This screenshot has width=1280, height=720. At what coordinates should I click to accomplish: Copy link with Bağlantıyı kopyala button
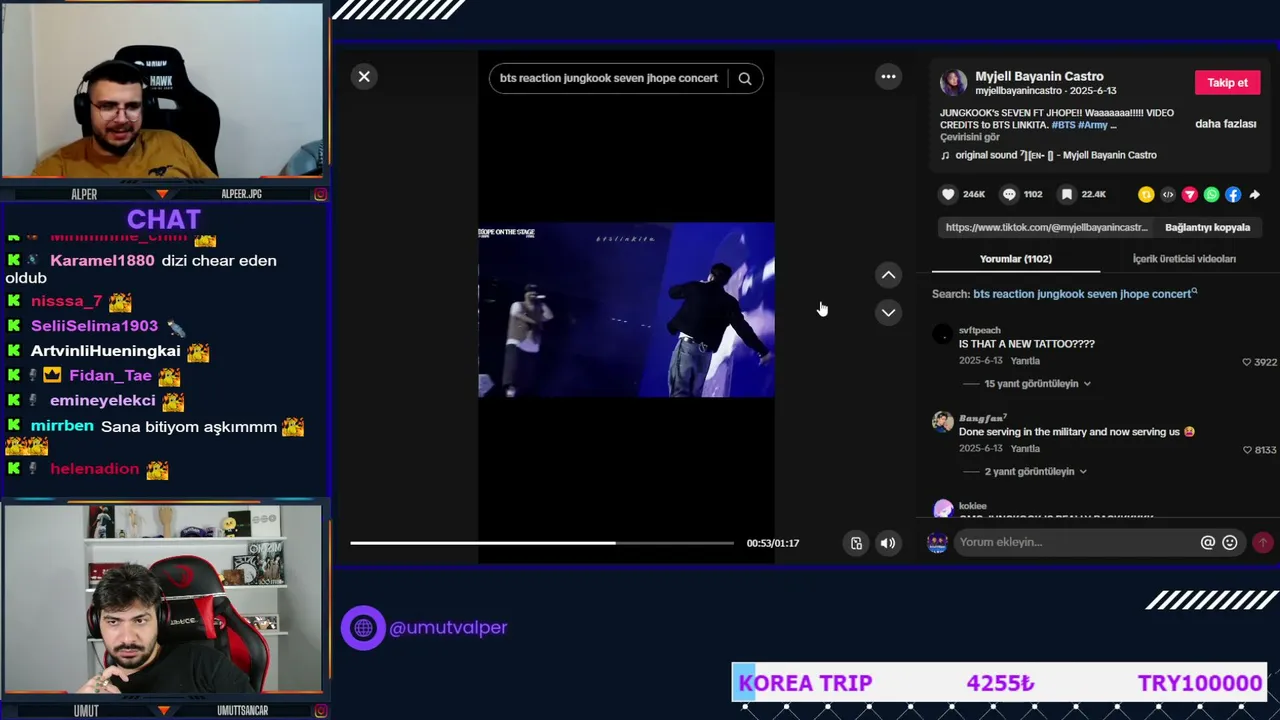point(1207,228)
